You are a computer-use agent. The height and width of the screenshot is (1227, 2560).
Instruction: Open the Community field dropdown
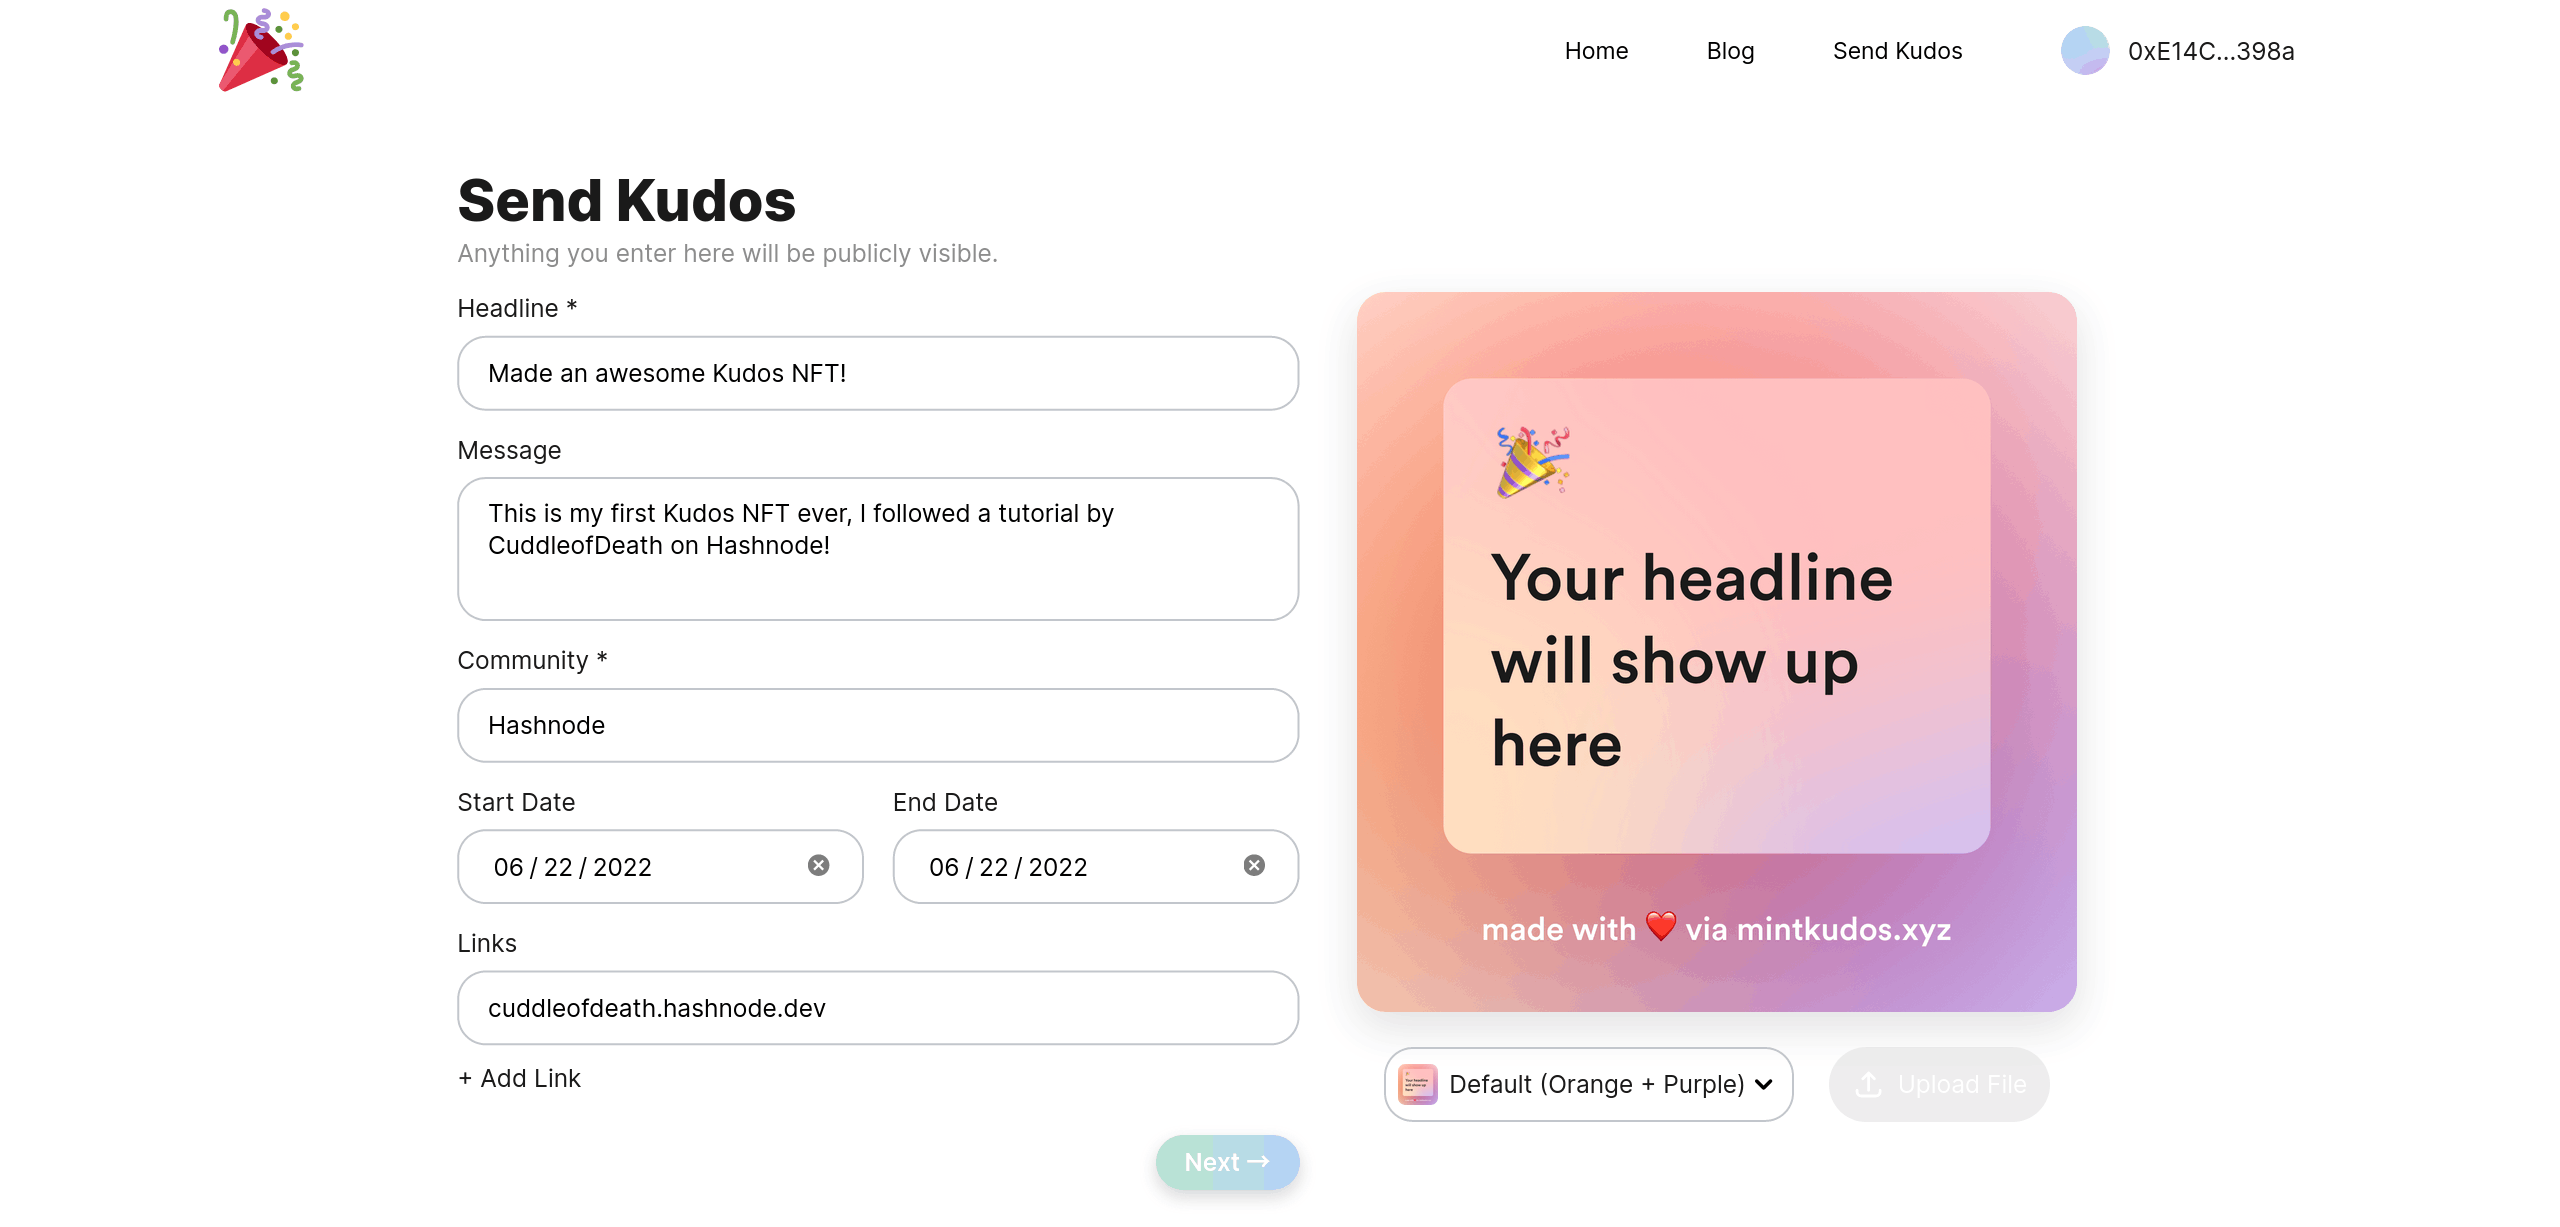(877, 723)
